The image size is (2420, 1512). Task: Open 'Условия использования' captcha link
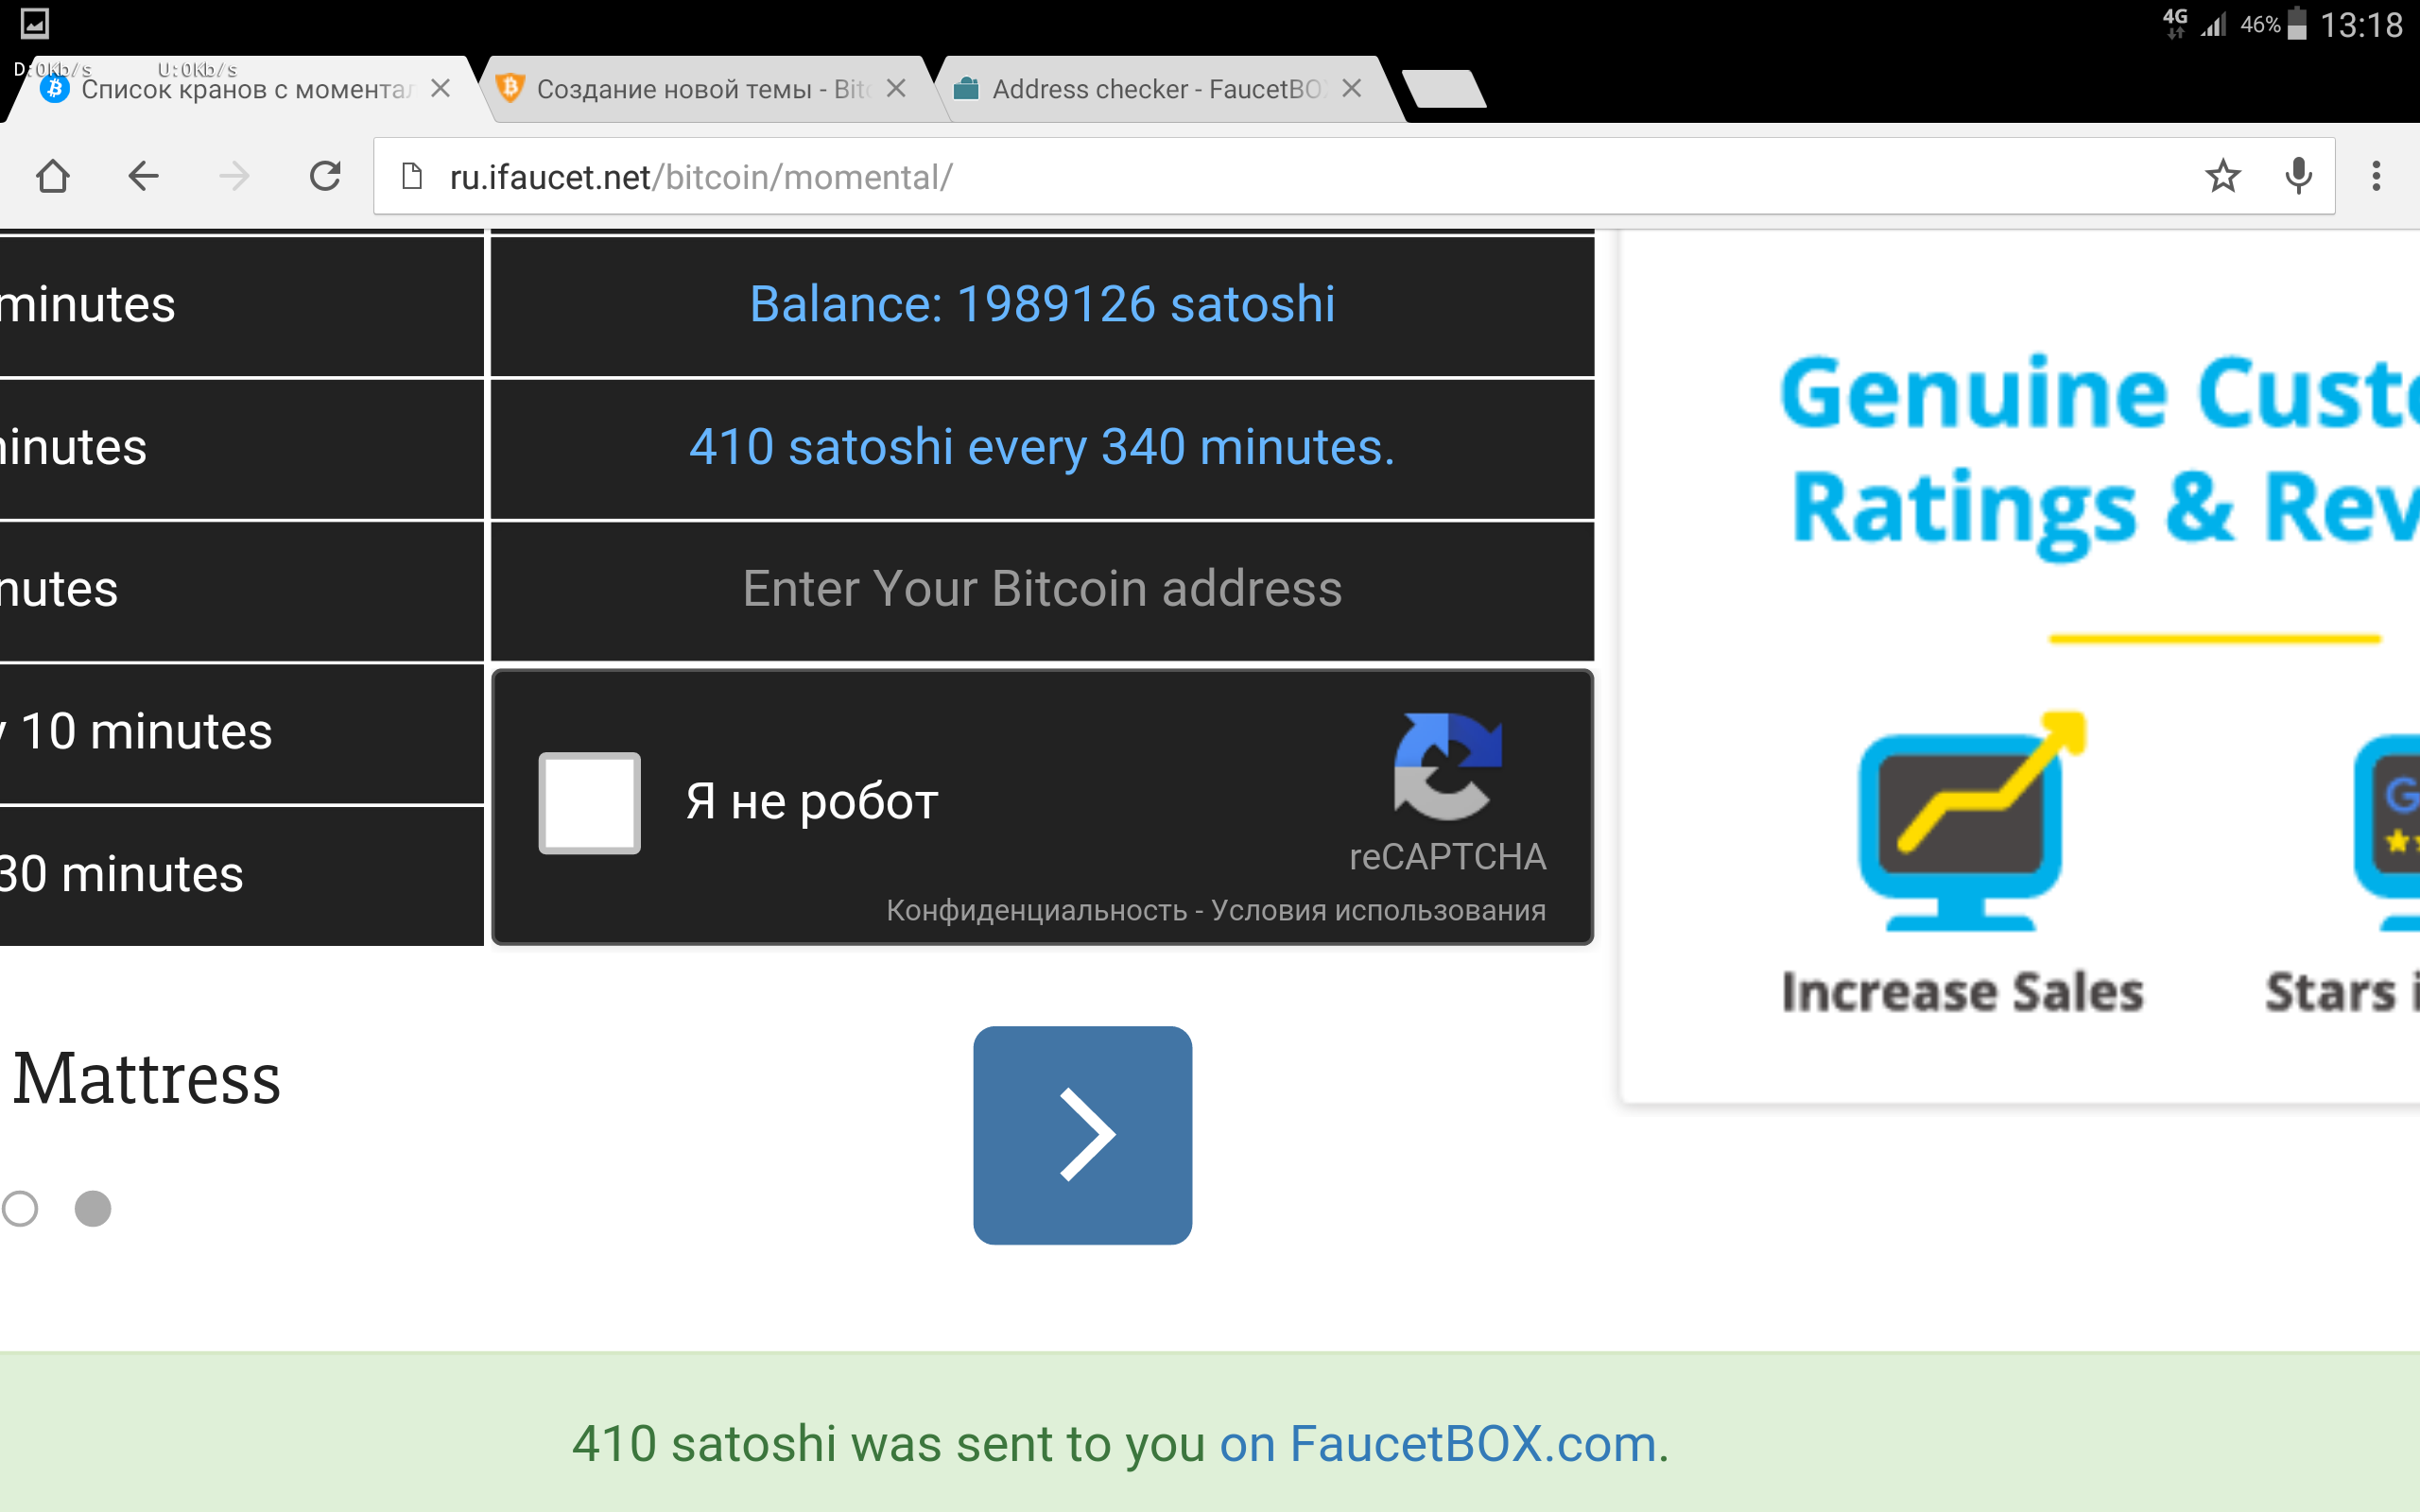click(1378, 910)
